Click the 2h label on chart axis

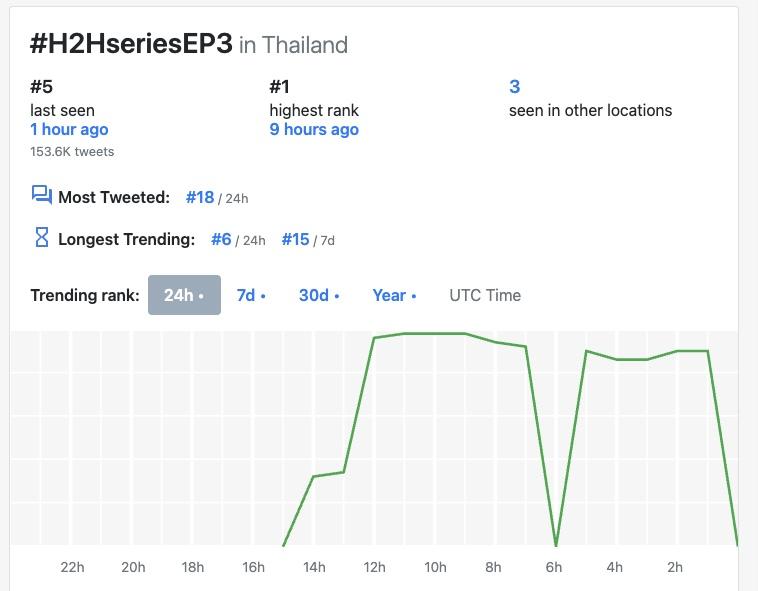(675, 567)
